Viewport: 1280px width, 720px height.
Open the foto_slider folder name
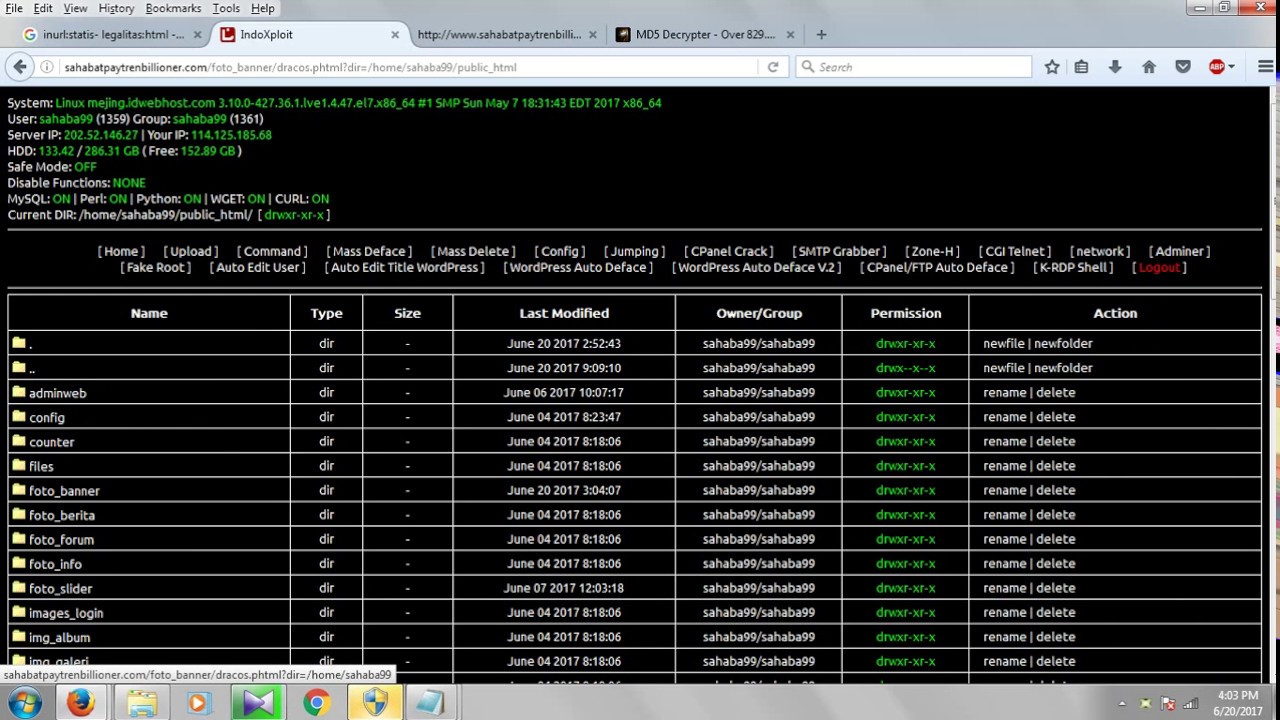point(61,589)
